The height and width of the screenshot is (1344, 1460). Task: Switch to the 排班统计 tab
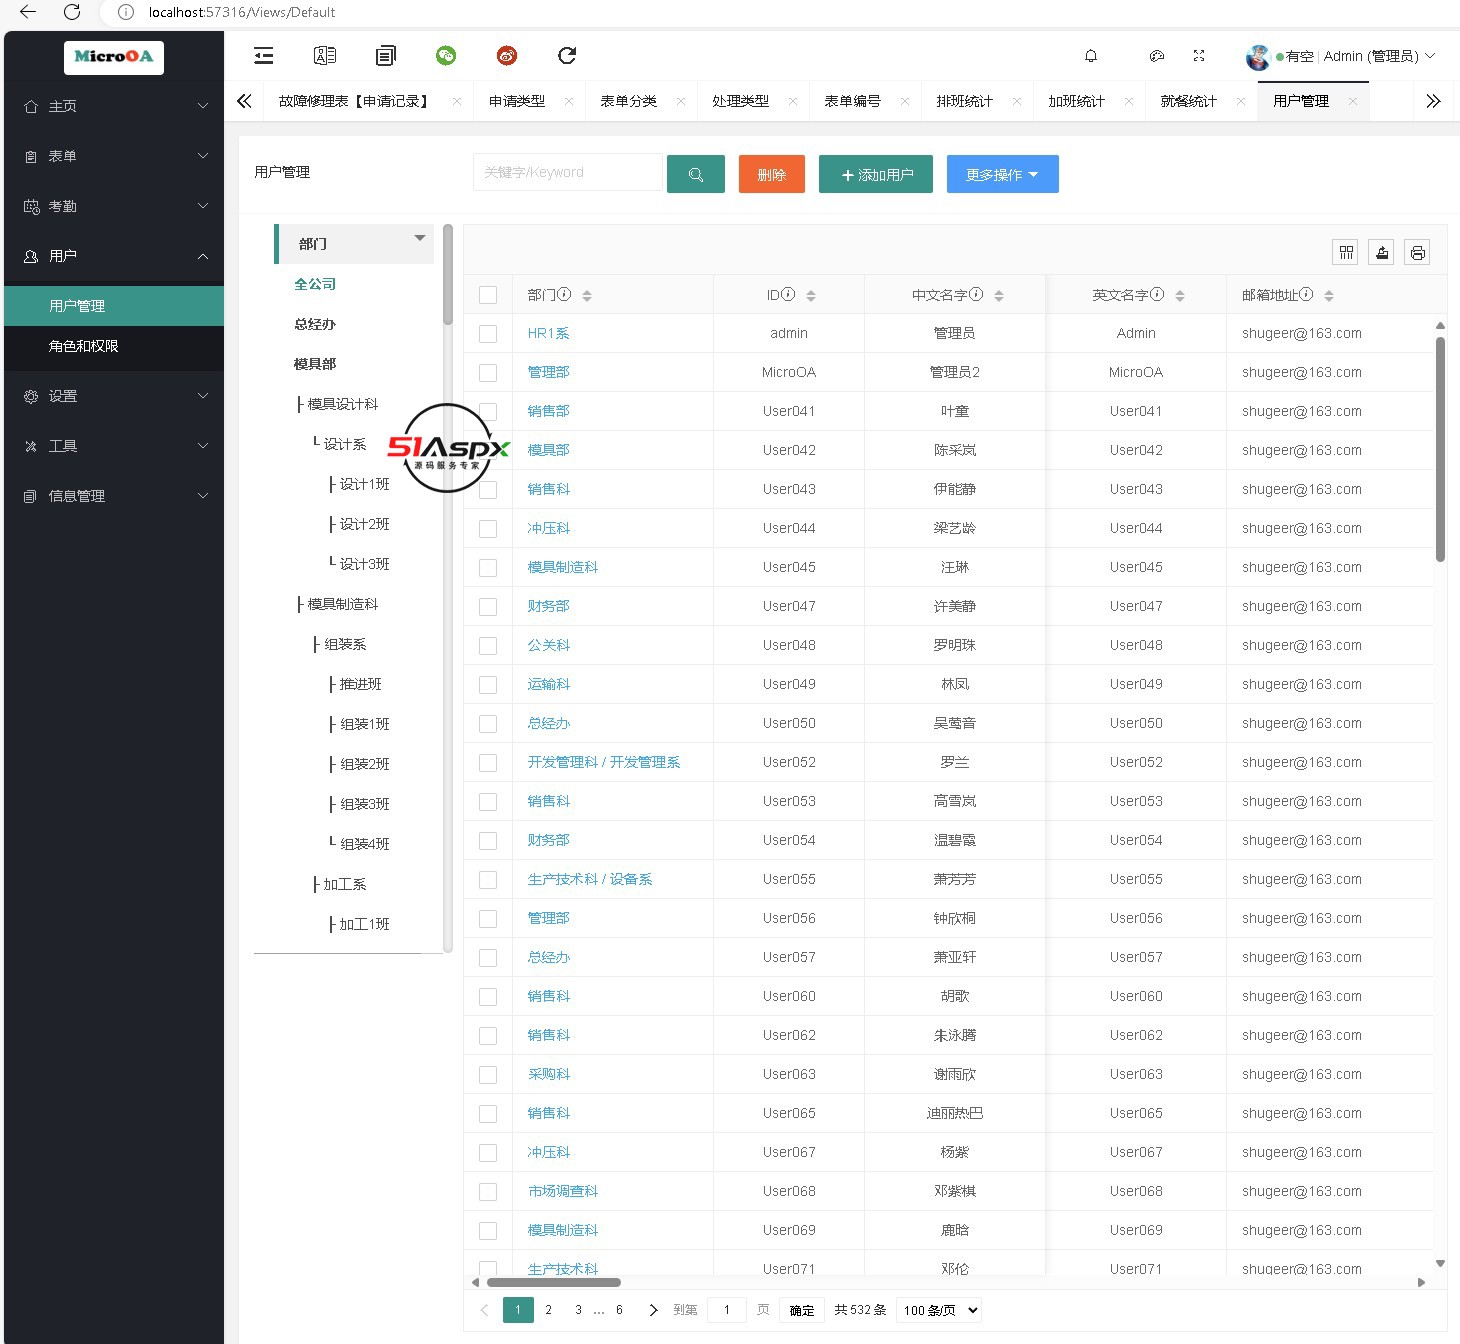965,101
